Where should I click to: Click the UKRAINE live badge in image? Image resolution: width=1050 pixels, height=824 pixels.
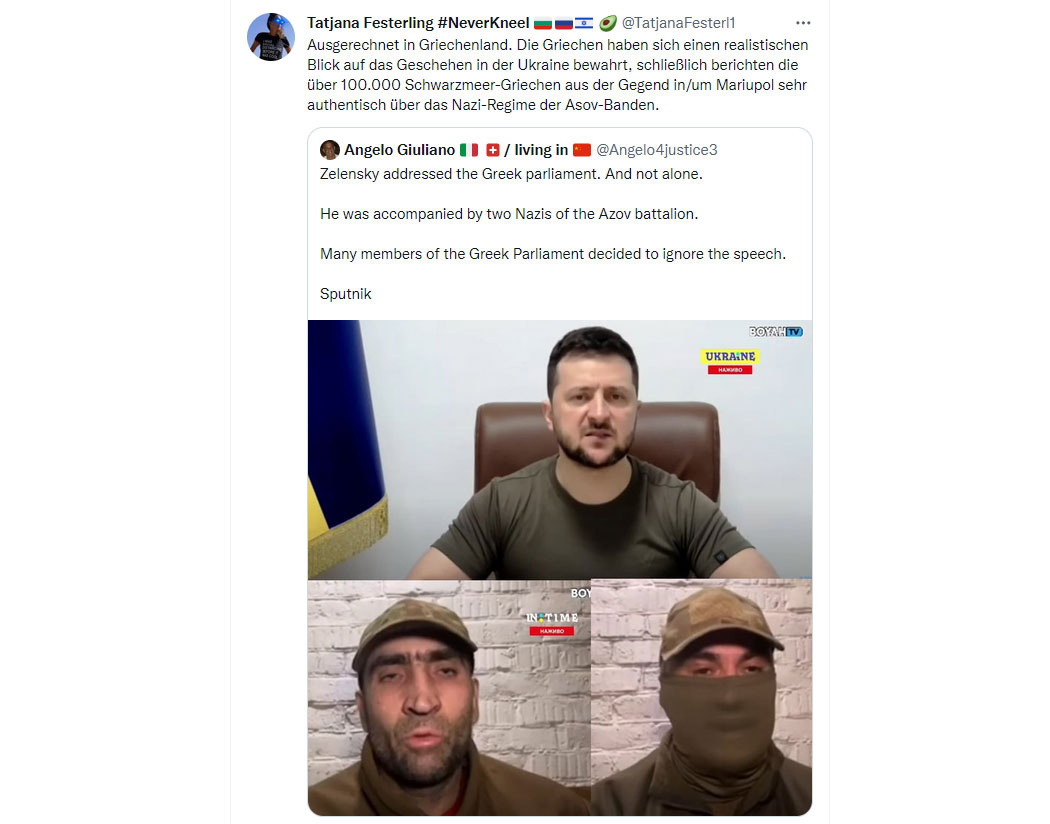[730, 361]
